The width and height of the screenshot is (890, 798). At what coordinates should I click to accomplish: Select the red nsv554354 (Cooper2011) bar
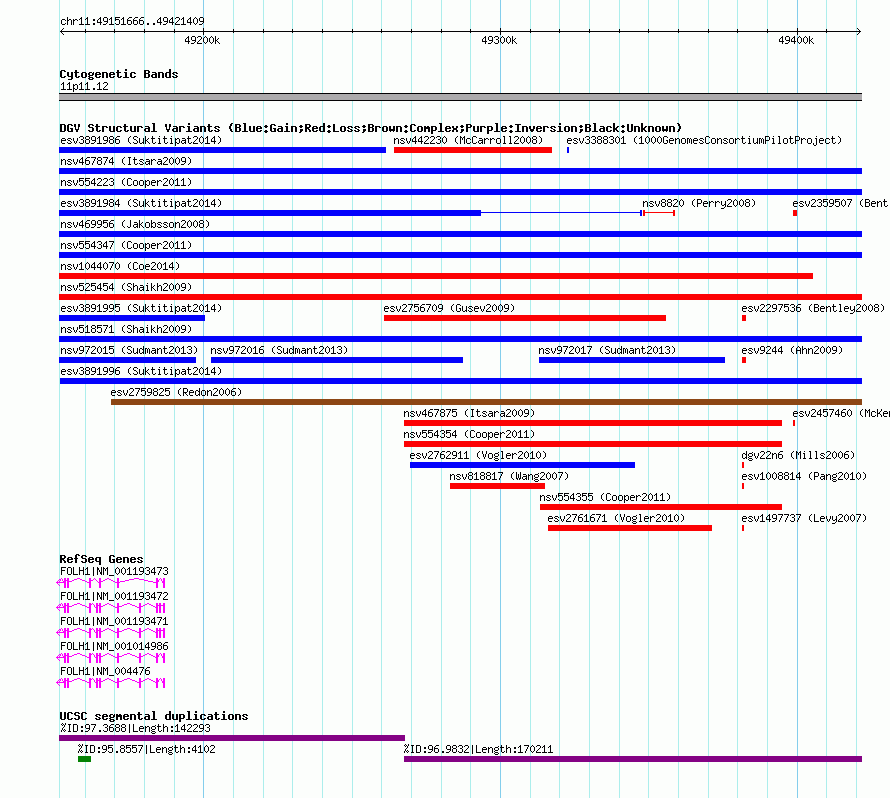pos(593,444)
